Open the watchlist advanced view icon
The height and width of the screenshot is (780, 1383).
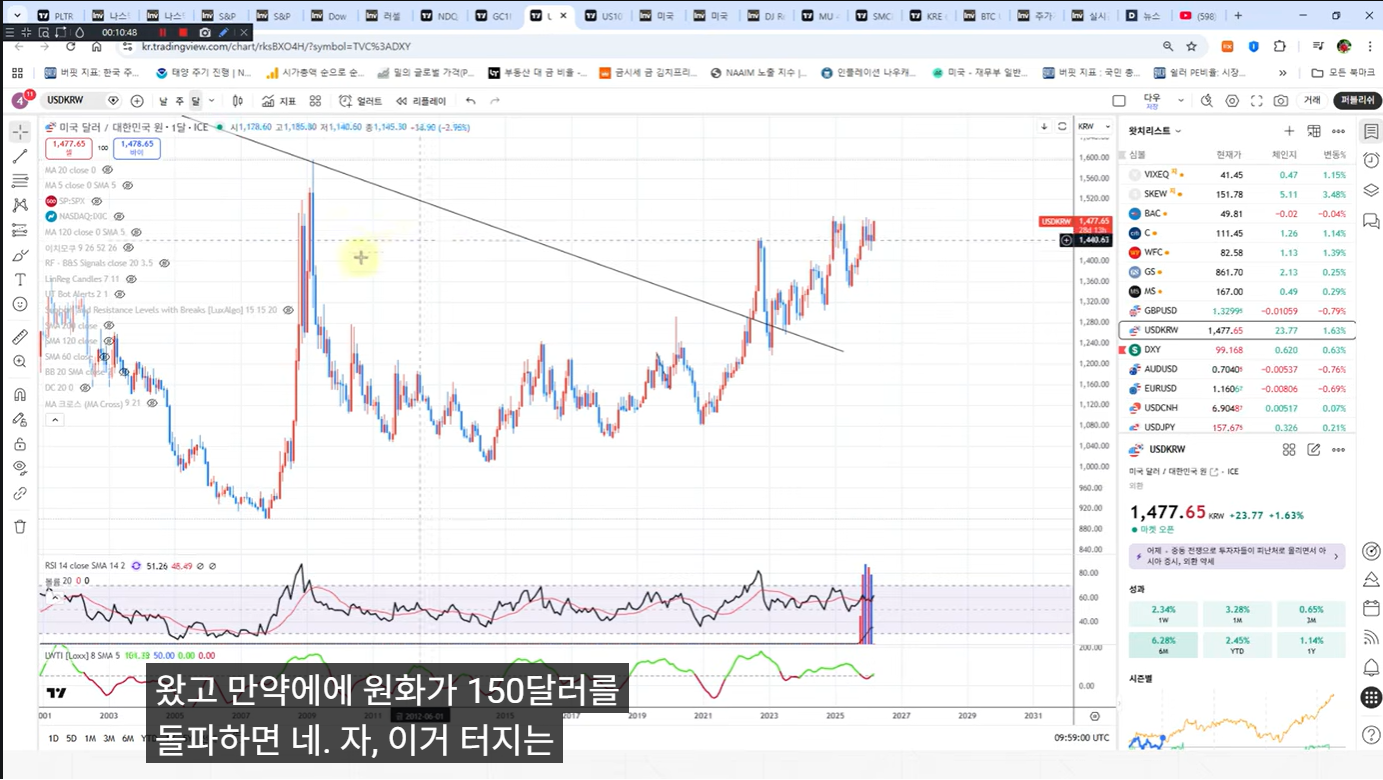point(1314,131)
